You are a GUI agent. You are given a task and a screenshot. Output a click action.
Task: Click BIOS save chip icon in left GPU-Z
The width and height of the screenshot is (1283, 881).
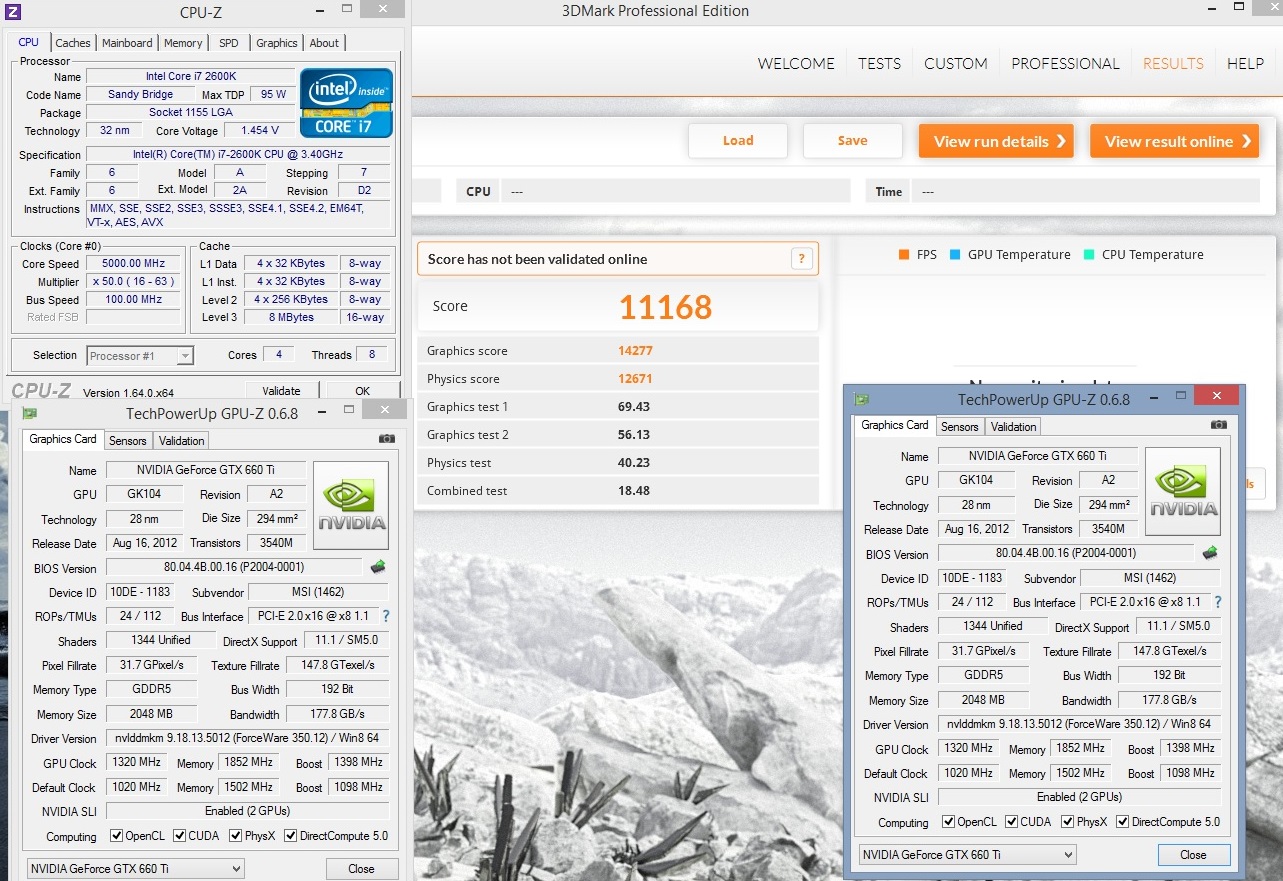tap(378, 567)
